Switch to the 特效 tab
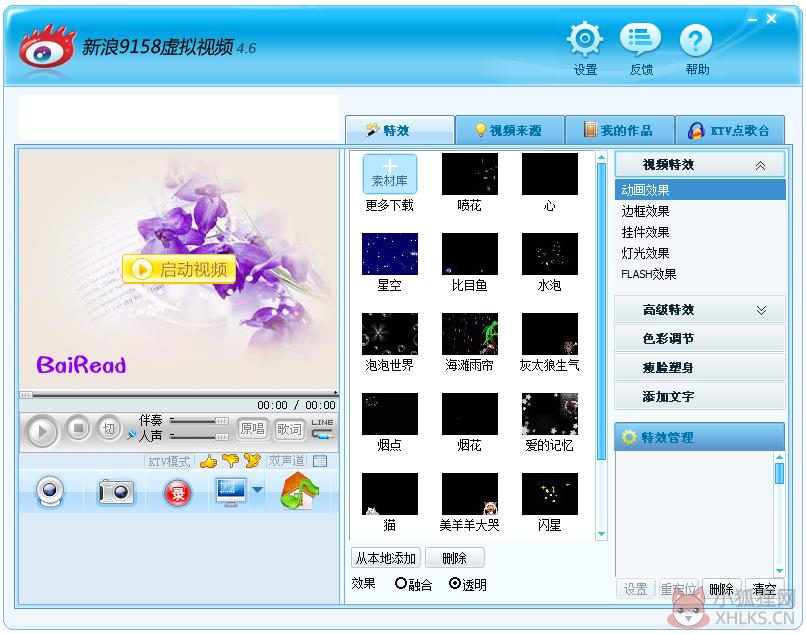Image resolution: width=806 pixels, height=634 pixels. [400, 130]
